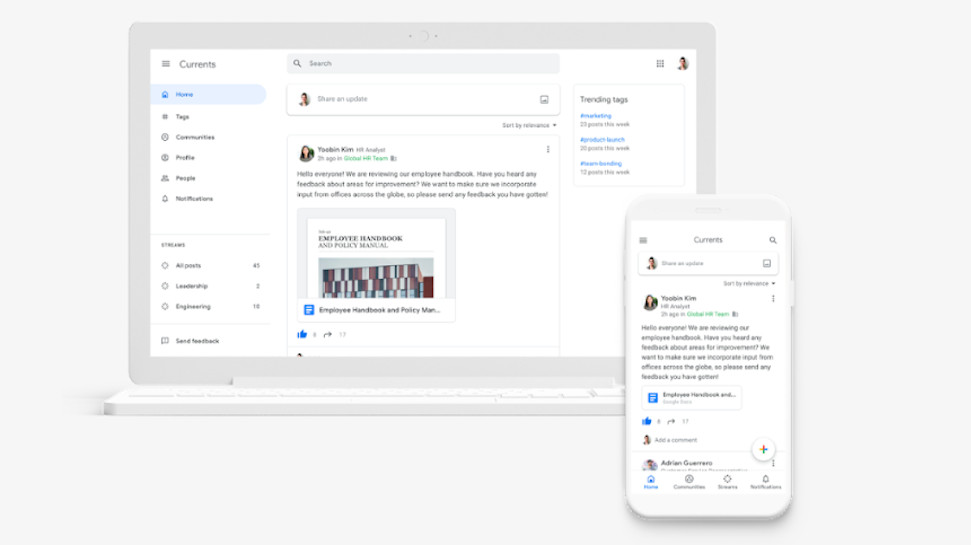
Task: Tap the search magnifier icon on phone
Action: (773, 240)
